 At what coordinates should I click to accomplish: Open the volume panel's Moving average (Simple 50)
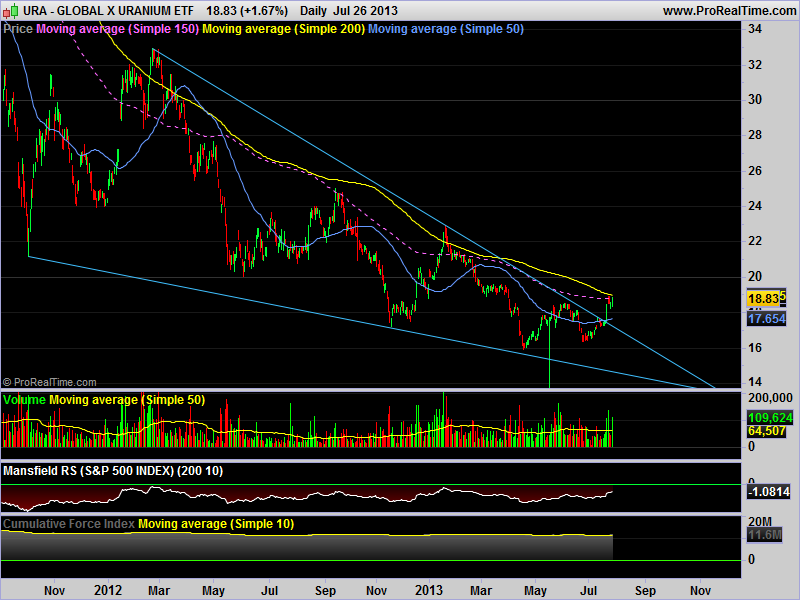point(127,400)
